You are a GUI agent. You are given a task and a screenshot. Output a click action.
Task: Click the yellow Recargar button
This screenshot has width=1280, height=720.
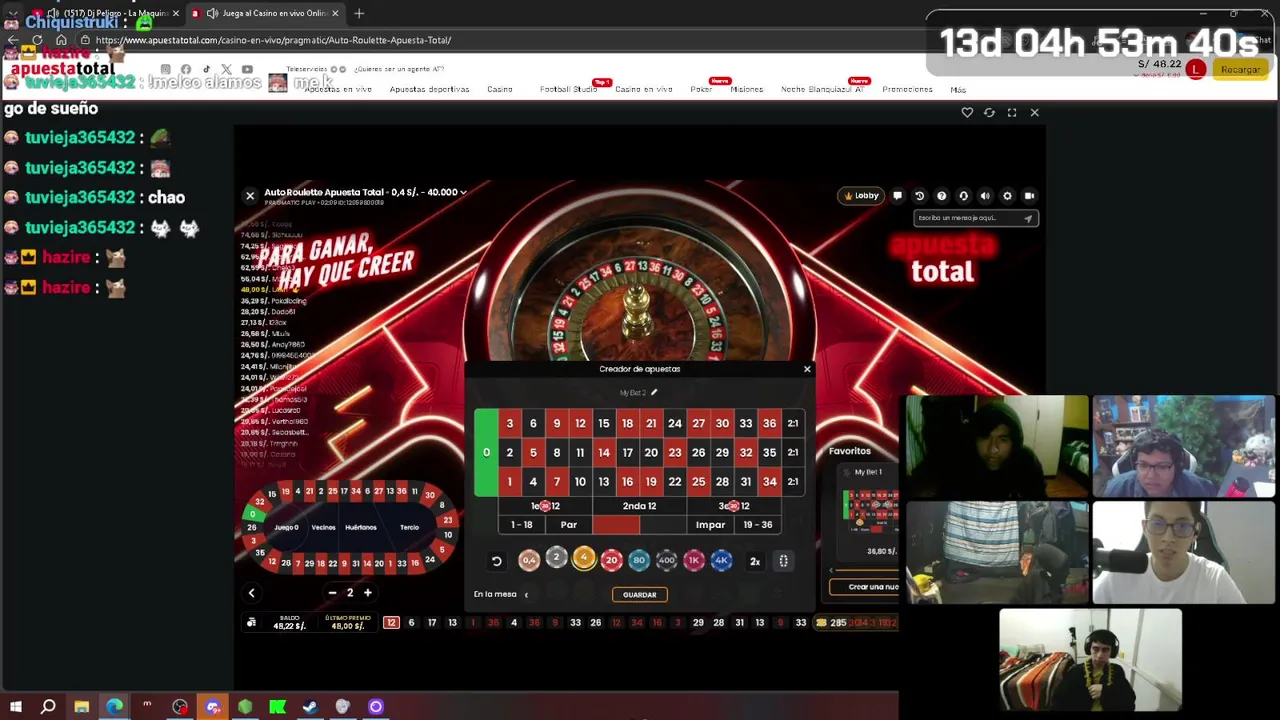1240,69
